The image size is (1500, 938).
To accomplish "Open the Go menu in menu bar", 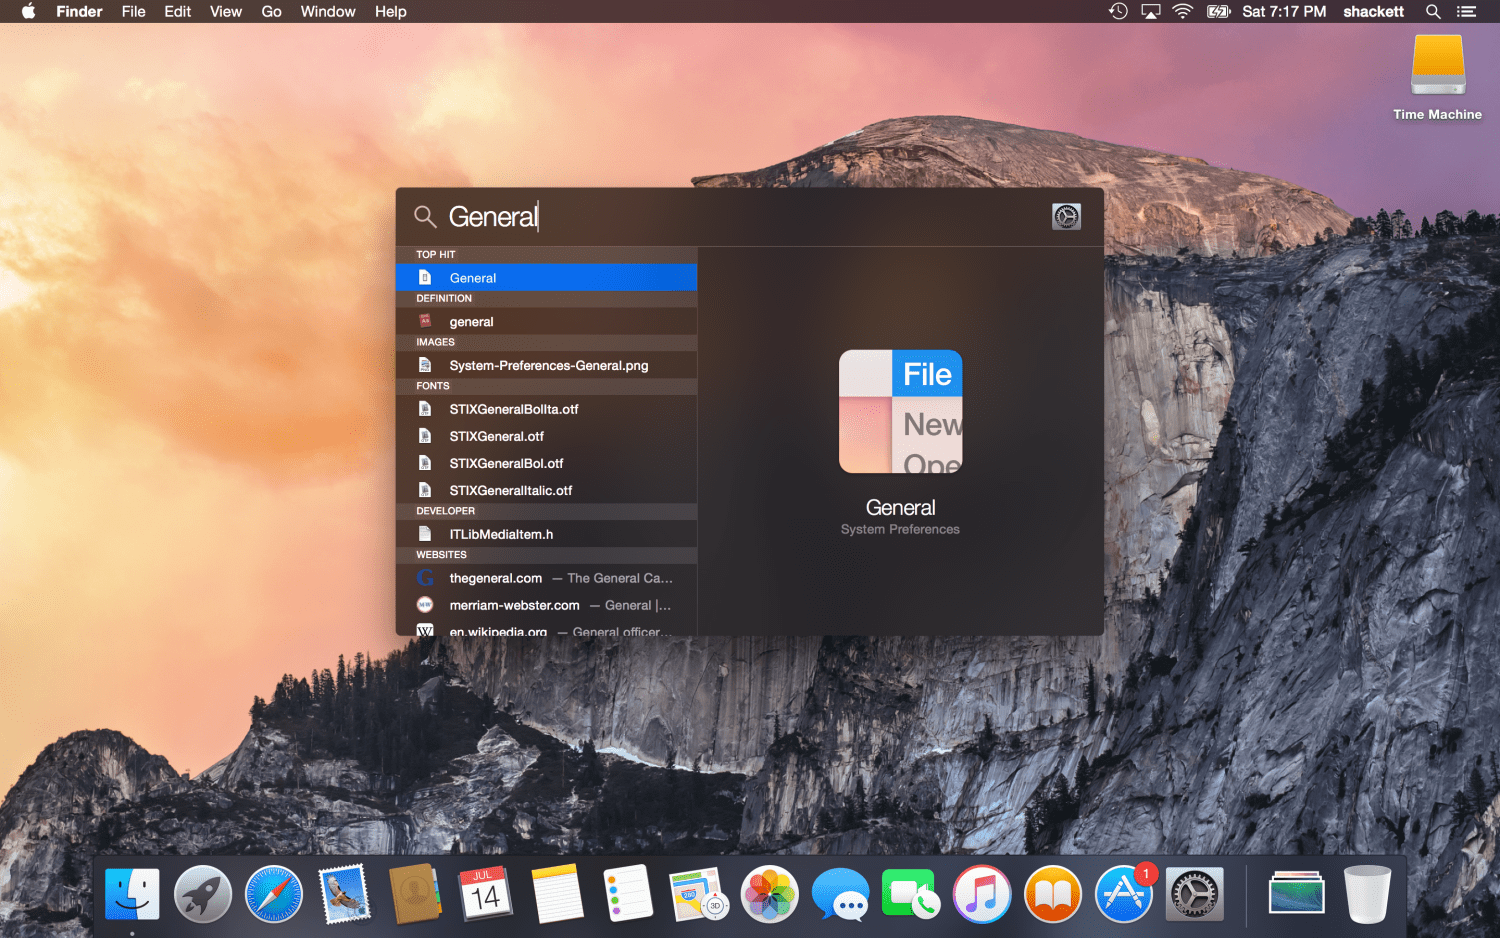I will click(271, 12).
